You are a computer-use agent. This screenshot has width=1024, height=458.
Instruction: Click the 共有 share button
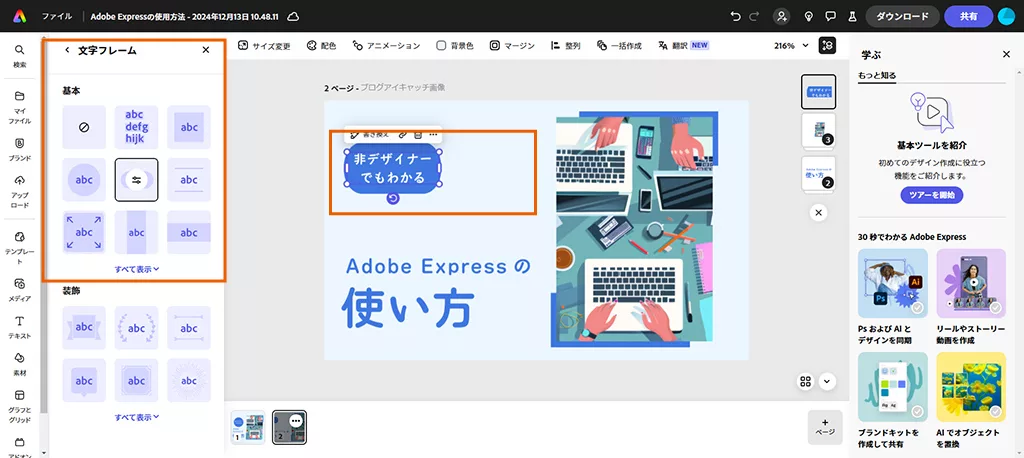(x=968, y=16)
